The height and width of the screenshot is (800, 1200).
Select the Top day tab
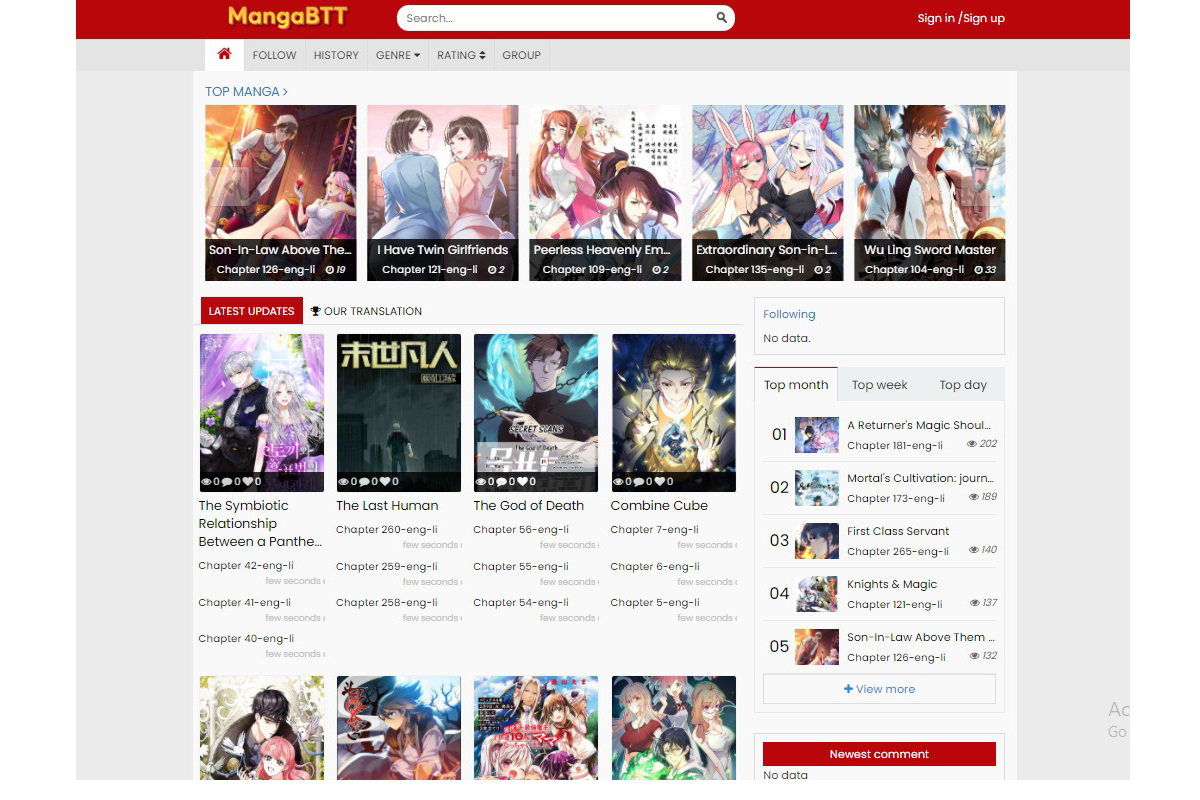coord(962,385)
